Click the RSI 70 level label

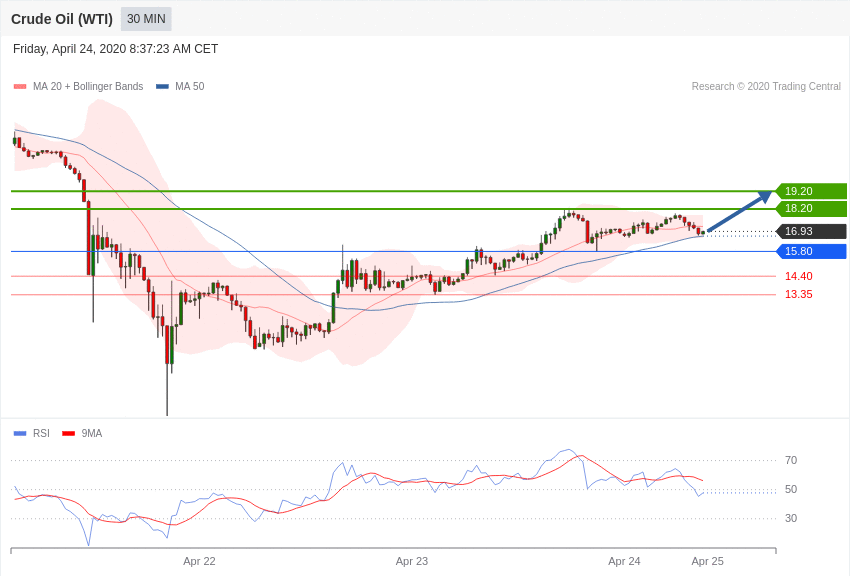pyautogui.click(x=791, y=460)
